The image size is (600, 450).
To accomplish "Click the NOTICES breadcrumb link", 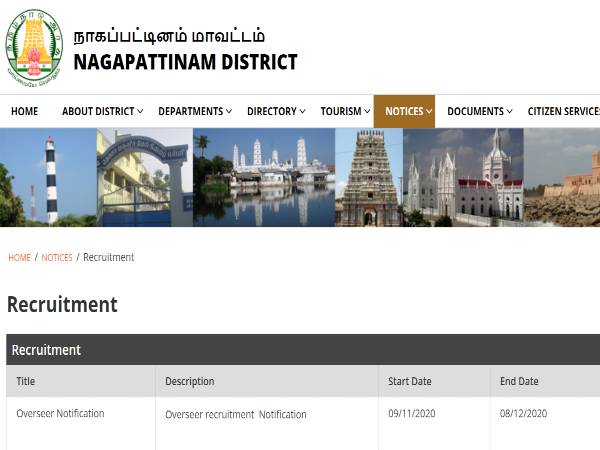I will [x=57, y=258].
